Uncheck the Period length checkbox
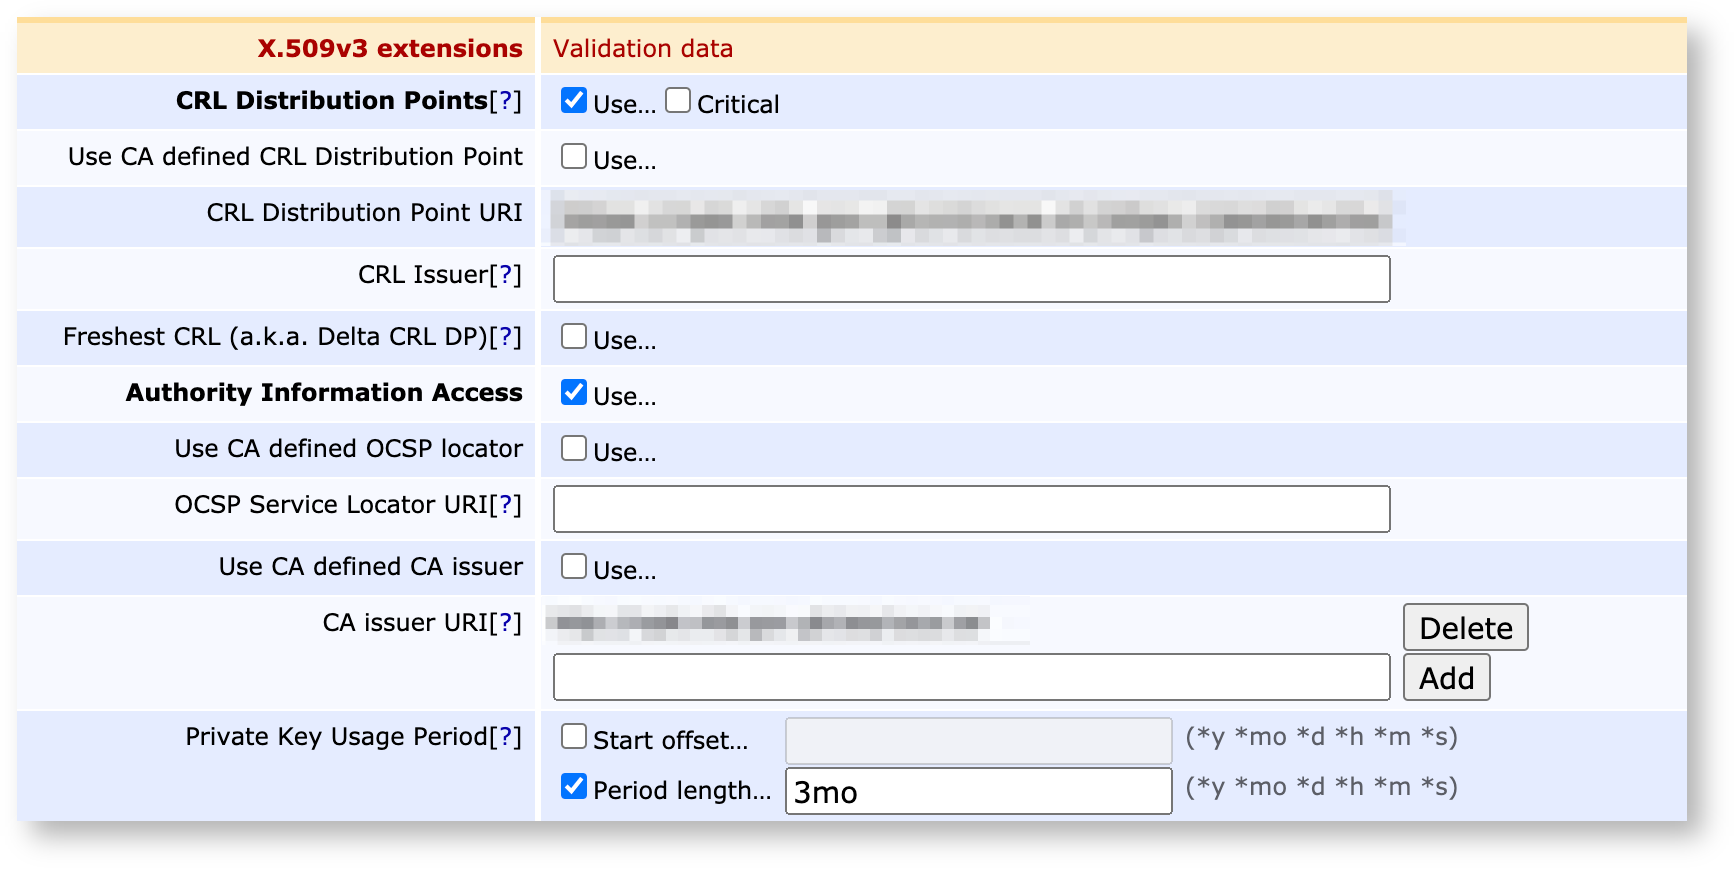Screen dimensions: 1735x869 pyautogui.click(x=574, y=786)
